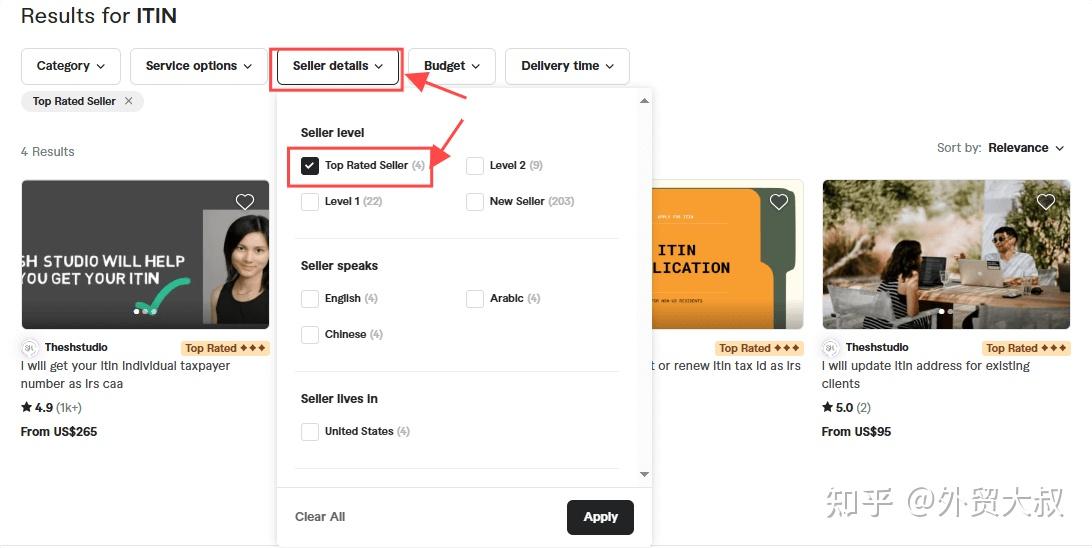1092x548 pixels.
Task: Click the Clear All link
Action: (320, 517)
